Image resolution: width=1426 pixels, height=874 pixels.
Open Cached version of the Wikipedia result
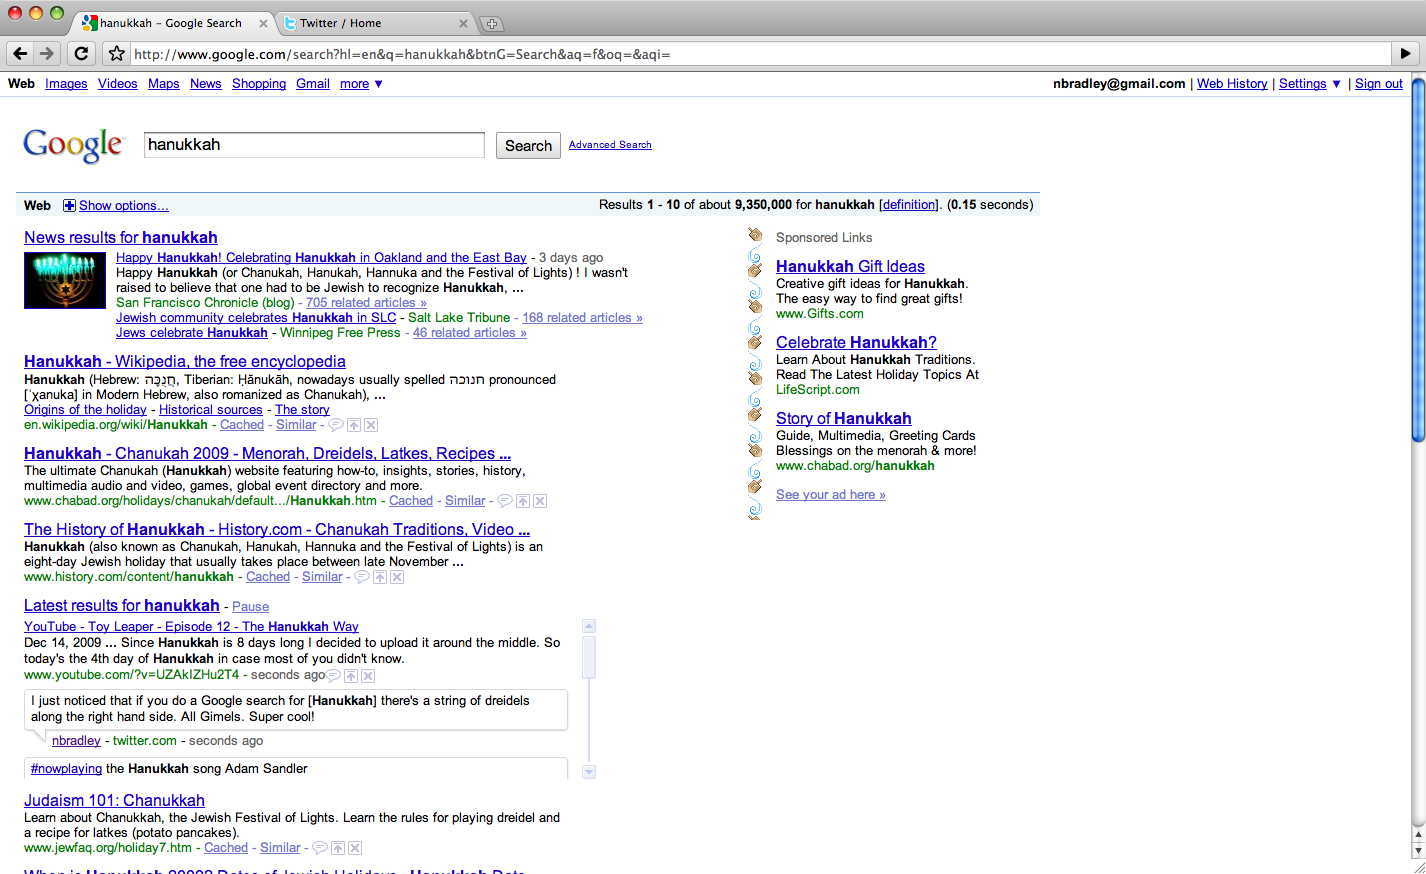click(242, 425)
